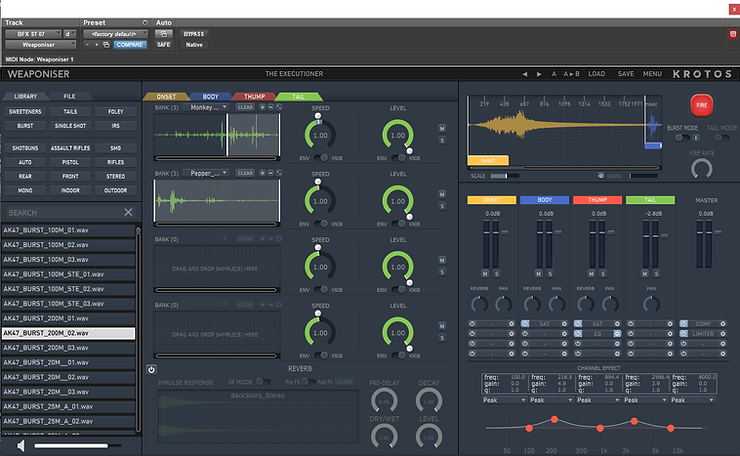Filter library by ASSAULT RIFLES tag
Image resolution: width=740 pixels, height=456 pixels.
click(x=70, y=148)
